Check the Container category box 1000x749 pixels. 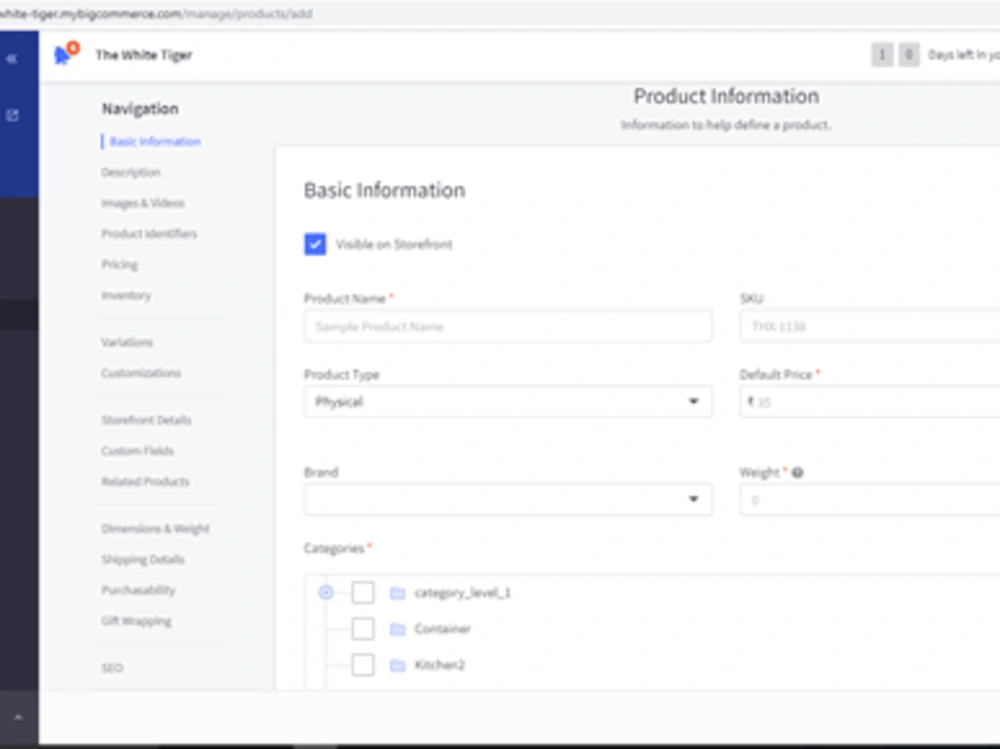pos(363,629)
